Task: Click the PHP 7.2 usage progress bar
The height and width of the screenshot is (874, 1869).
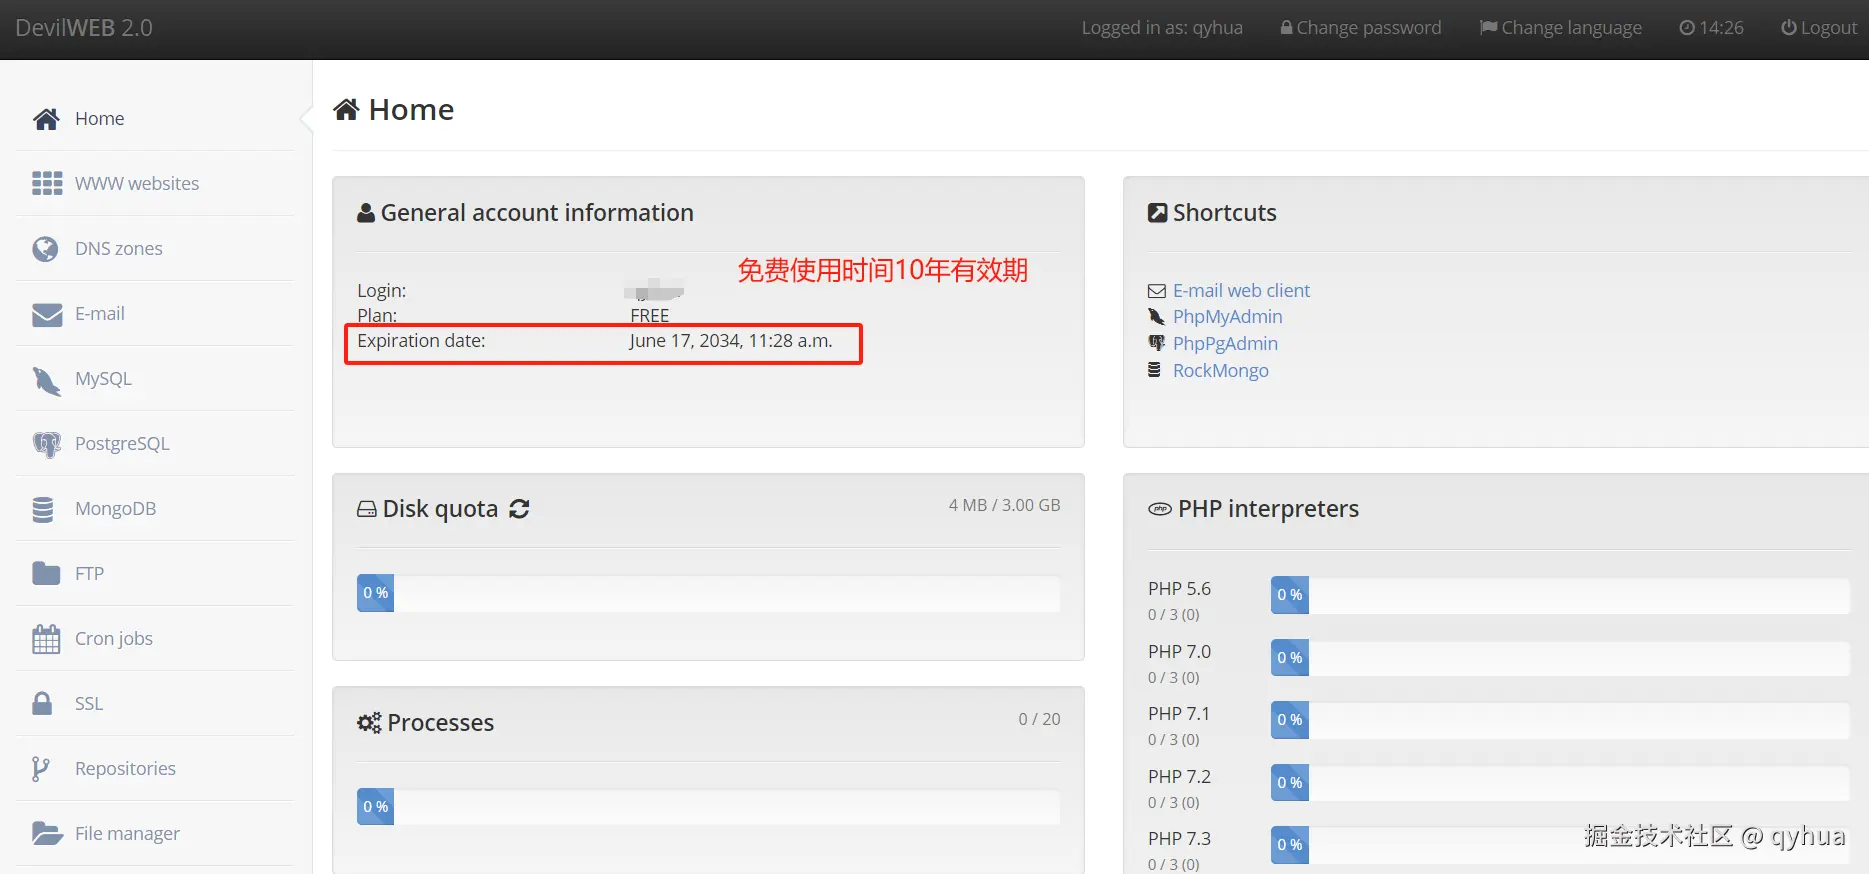Action: pyautogui.click(x=1560, y=783)
